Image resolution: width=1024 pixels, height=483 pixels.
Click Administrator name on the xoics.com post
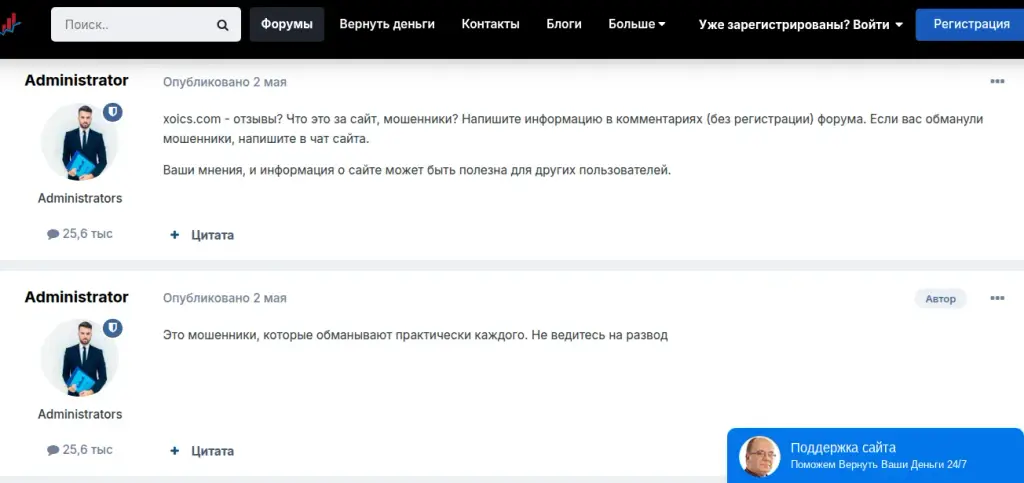(x=76, y=80)
